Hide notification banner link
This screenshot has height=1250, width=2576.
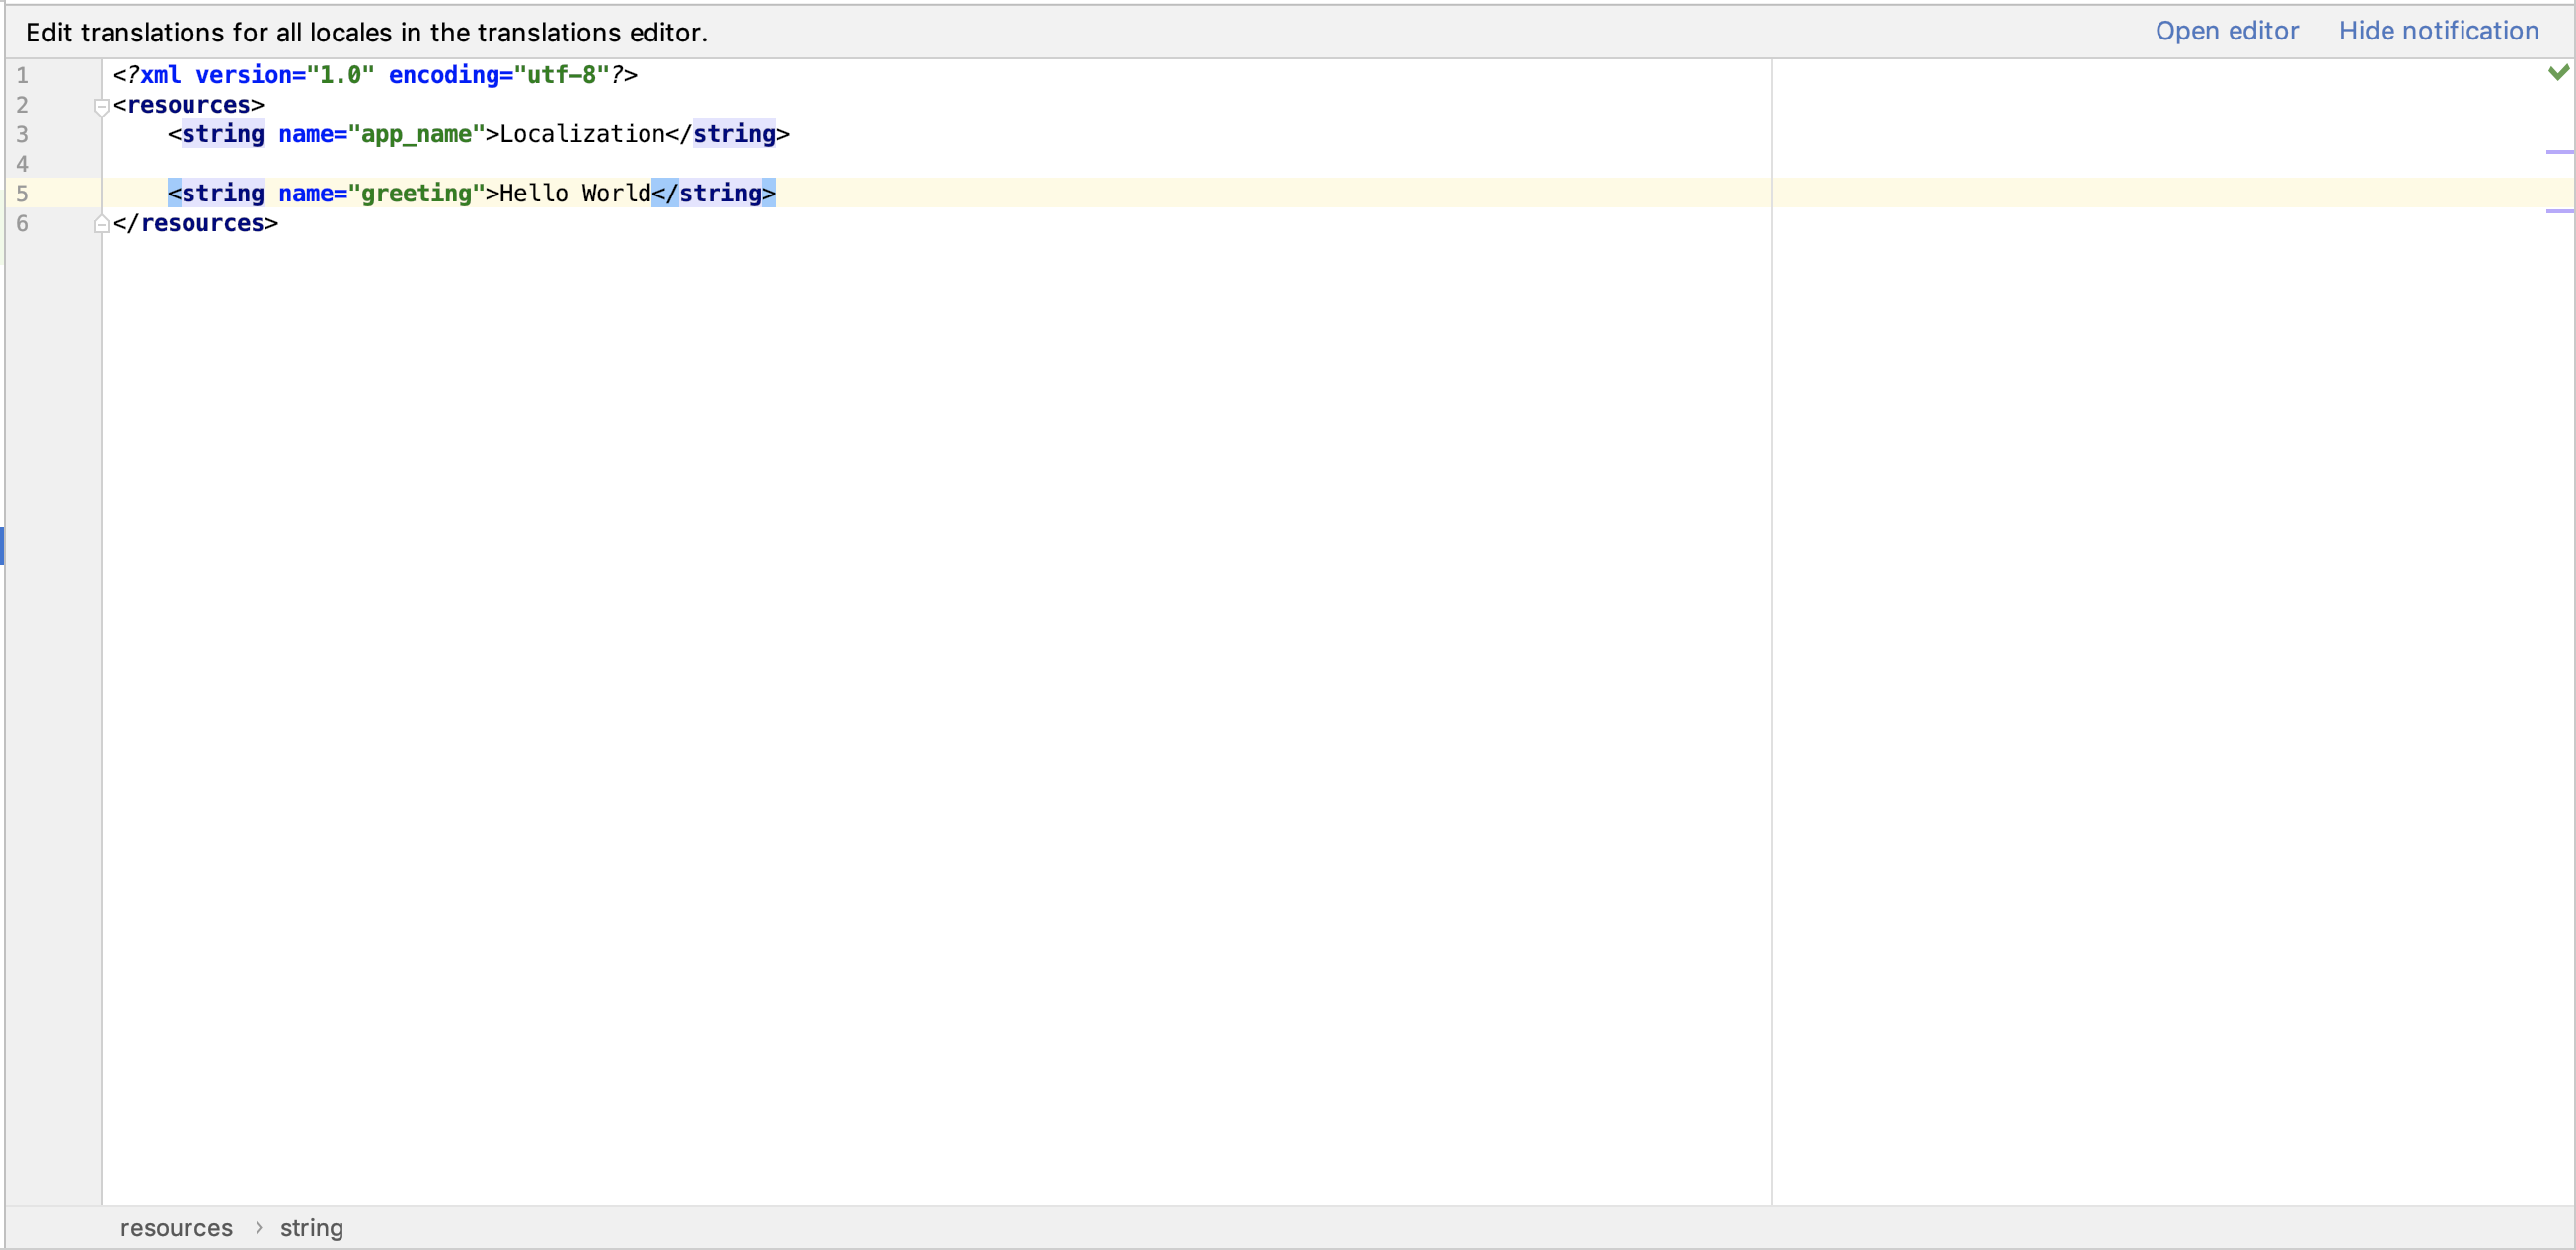pos(2438,31)
